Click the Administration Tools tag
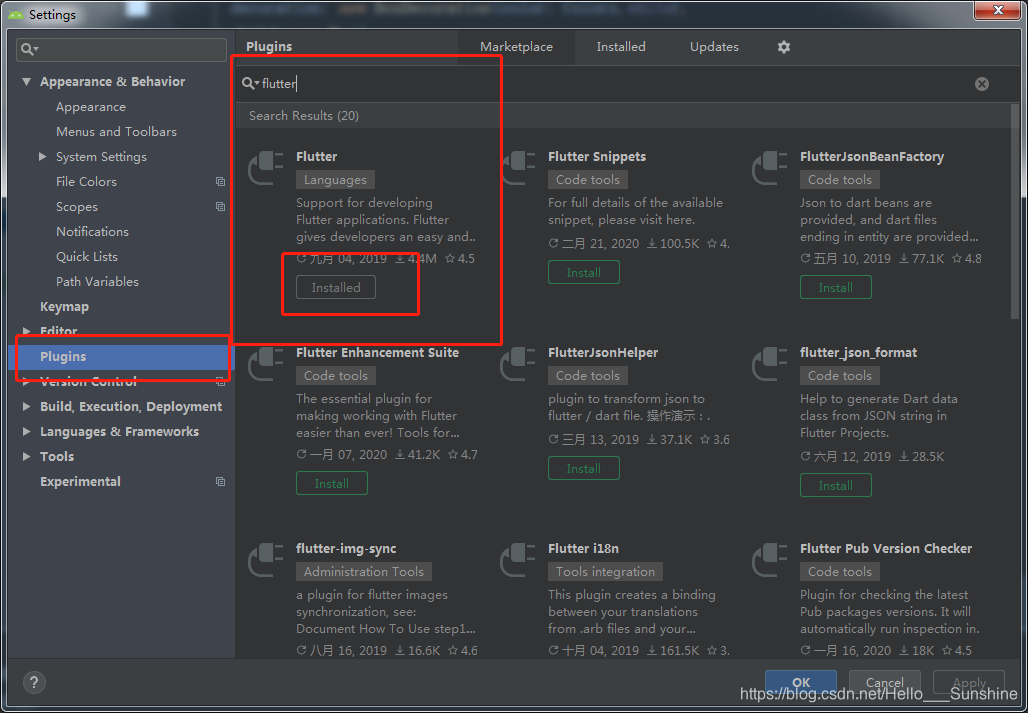This screenshot has height=713, width=1028. coord(364,571)
